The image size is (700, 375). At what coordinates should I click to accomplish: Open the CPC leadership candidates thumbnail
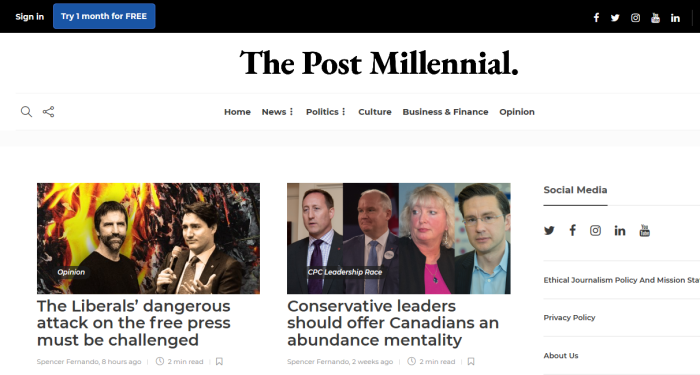[x=399, y=238]
